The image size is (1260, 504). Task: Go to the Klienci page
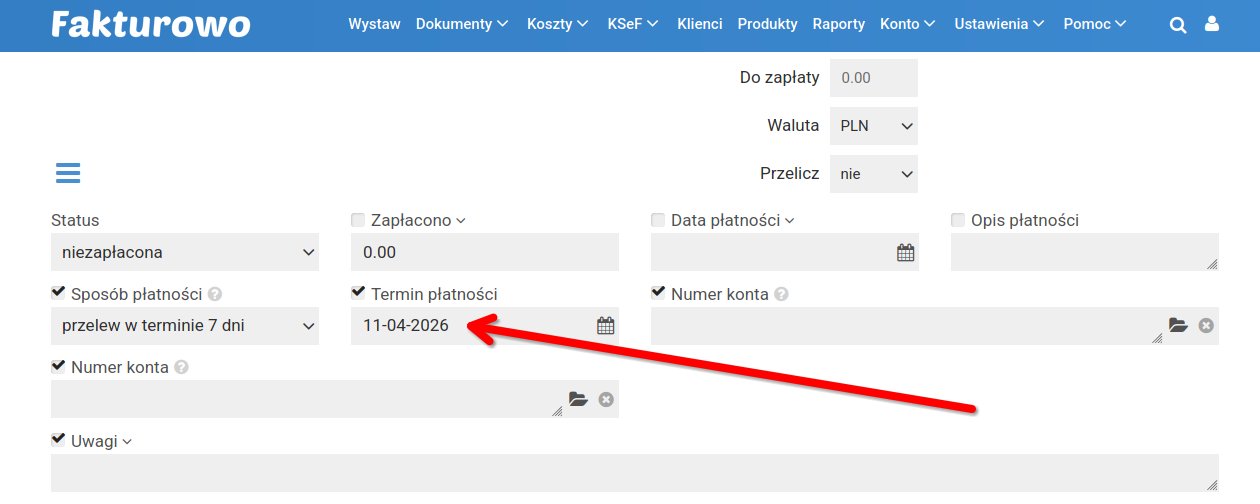pos(699,24)
